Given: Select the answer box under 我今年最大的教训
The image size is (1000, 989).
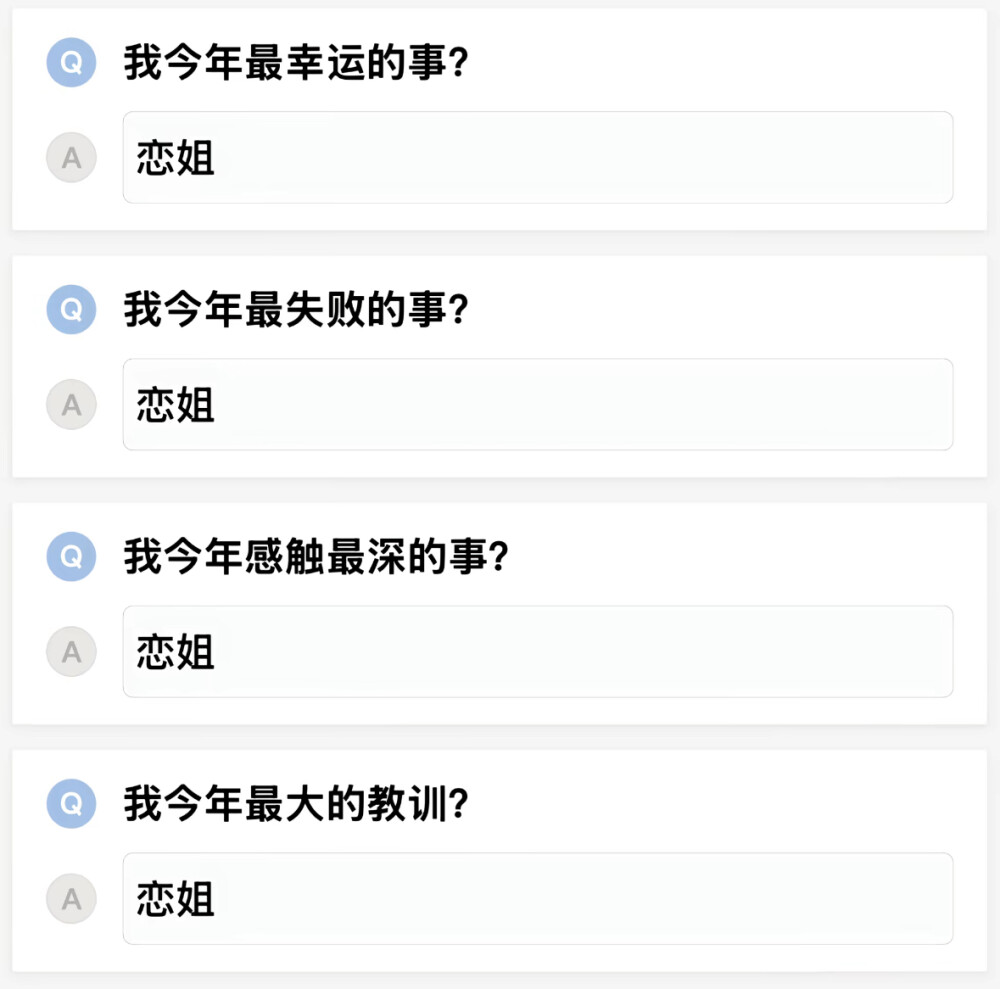Looking at the screenshot, I should (538, 899).
